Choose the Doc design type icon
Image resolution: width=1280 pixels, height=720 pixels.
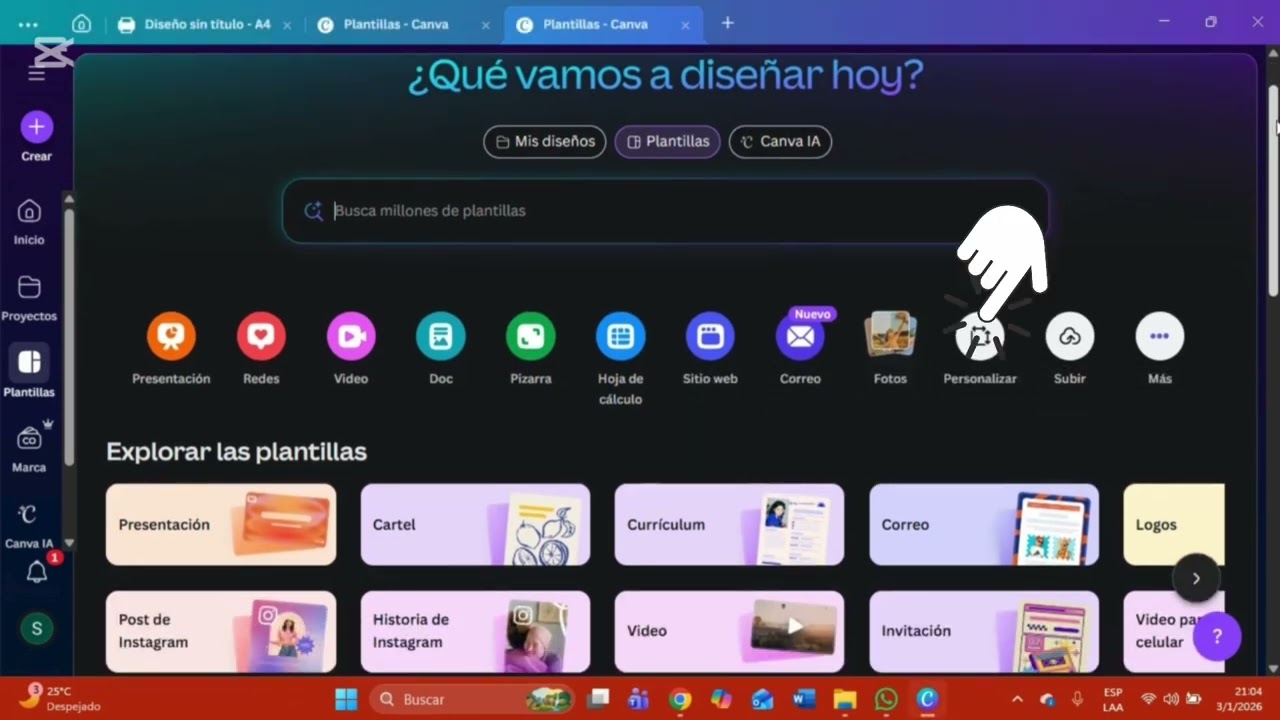pyautogui.click(x=441, y=336)
